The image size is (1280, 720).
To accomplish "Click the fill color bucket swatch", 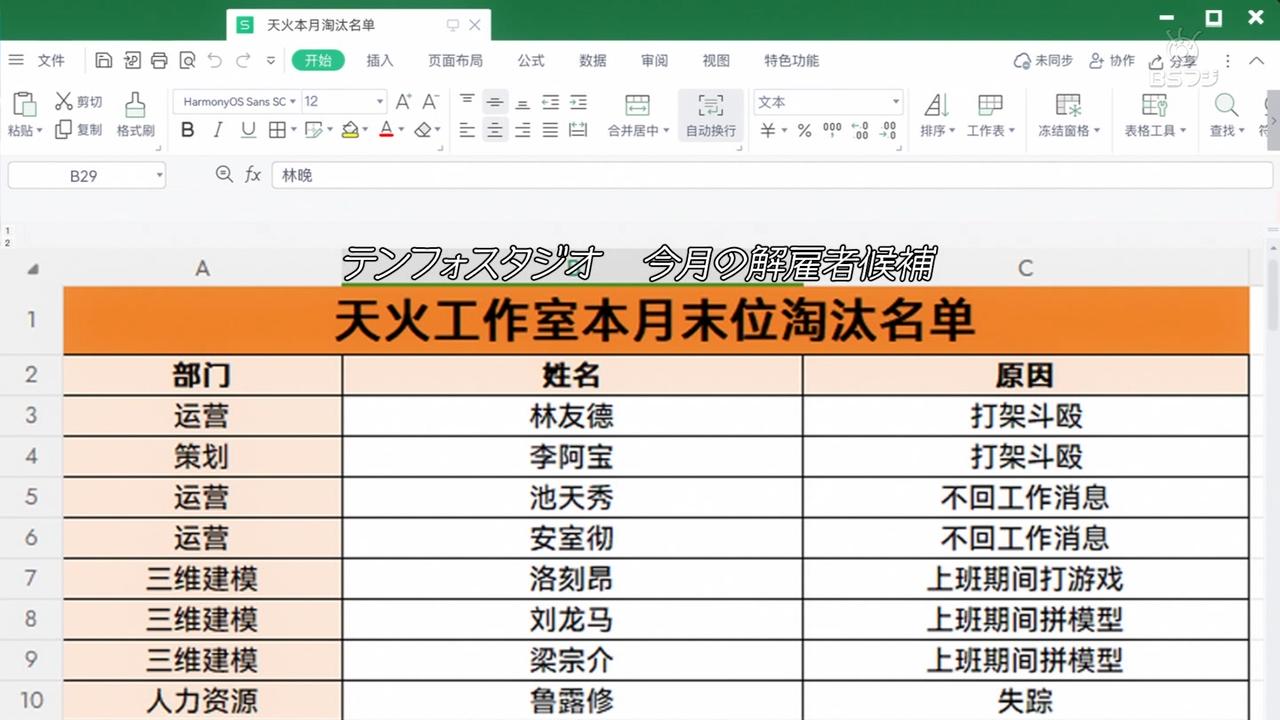I will pyautogui.click(x=349, y=130).
